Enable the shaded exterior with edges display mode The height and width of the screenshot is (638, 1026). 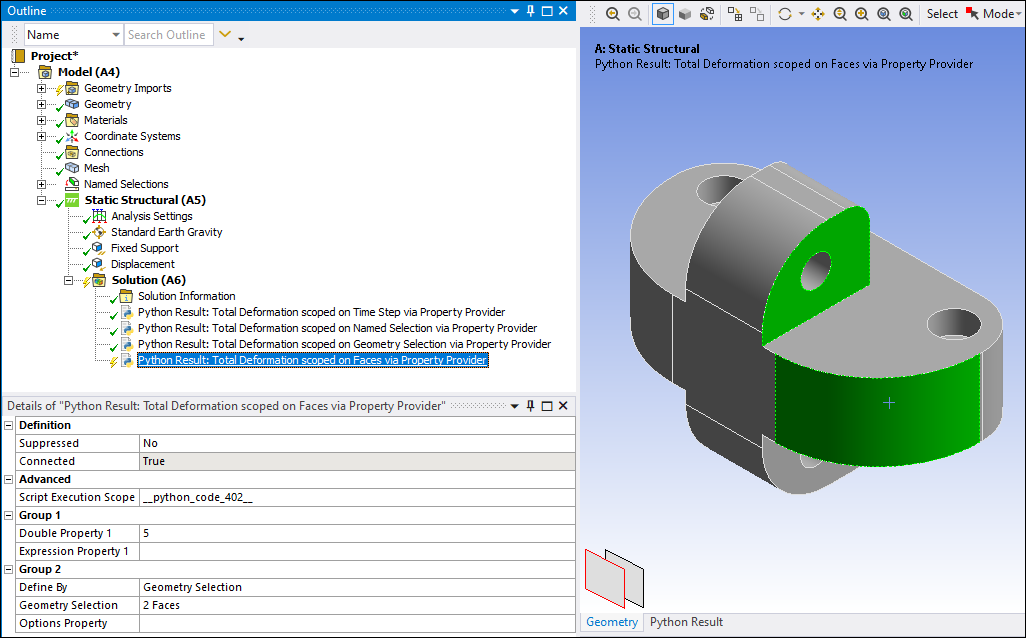tap(663, 13)
